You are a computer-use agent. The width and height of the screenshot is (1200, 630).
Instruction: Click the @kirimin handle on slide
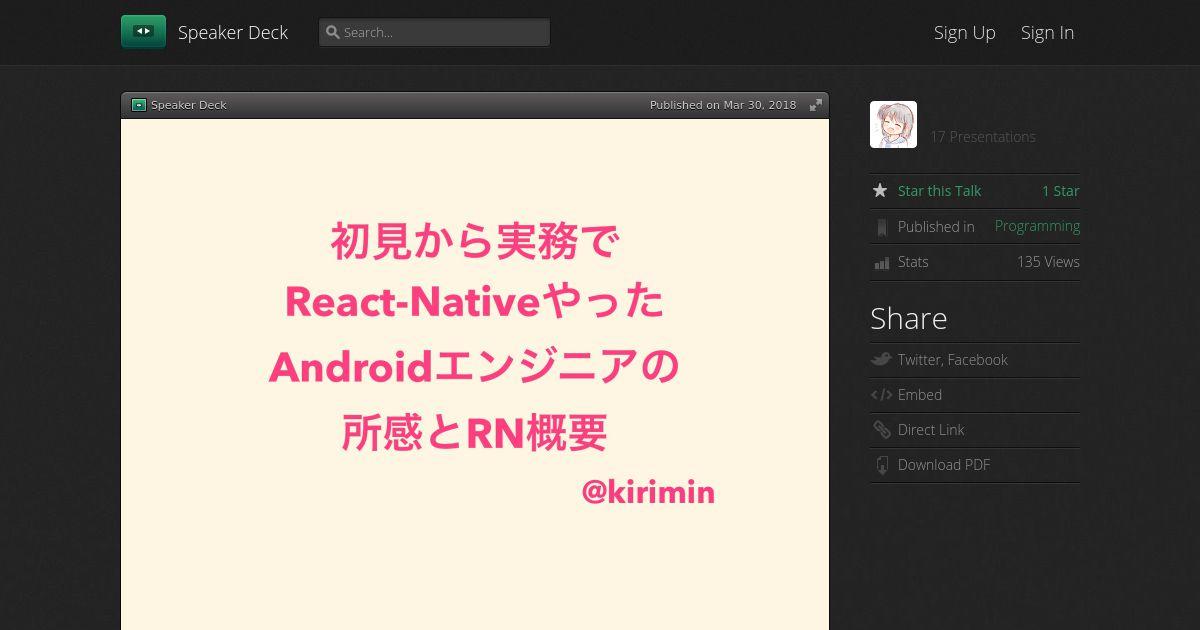pos(648,492)
